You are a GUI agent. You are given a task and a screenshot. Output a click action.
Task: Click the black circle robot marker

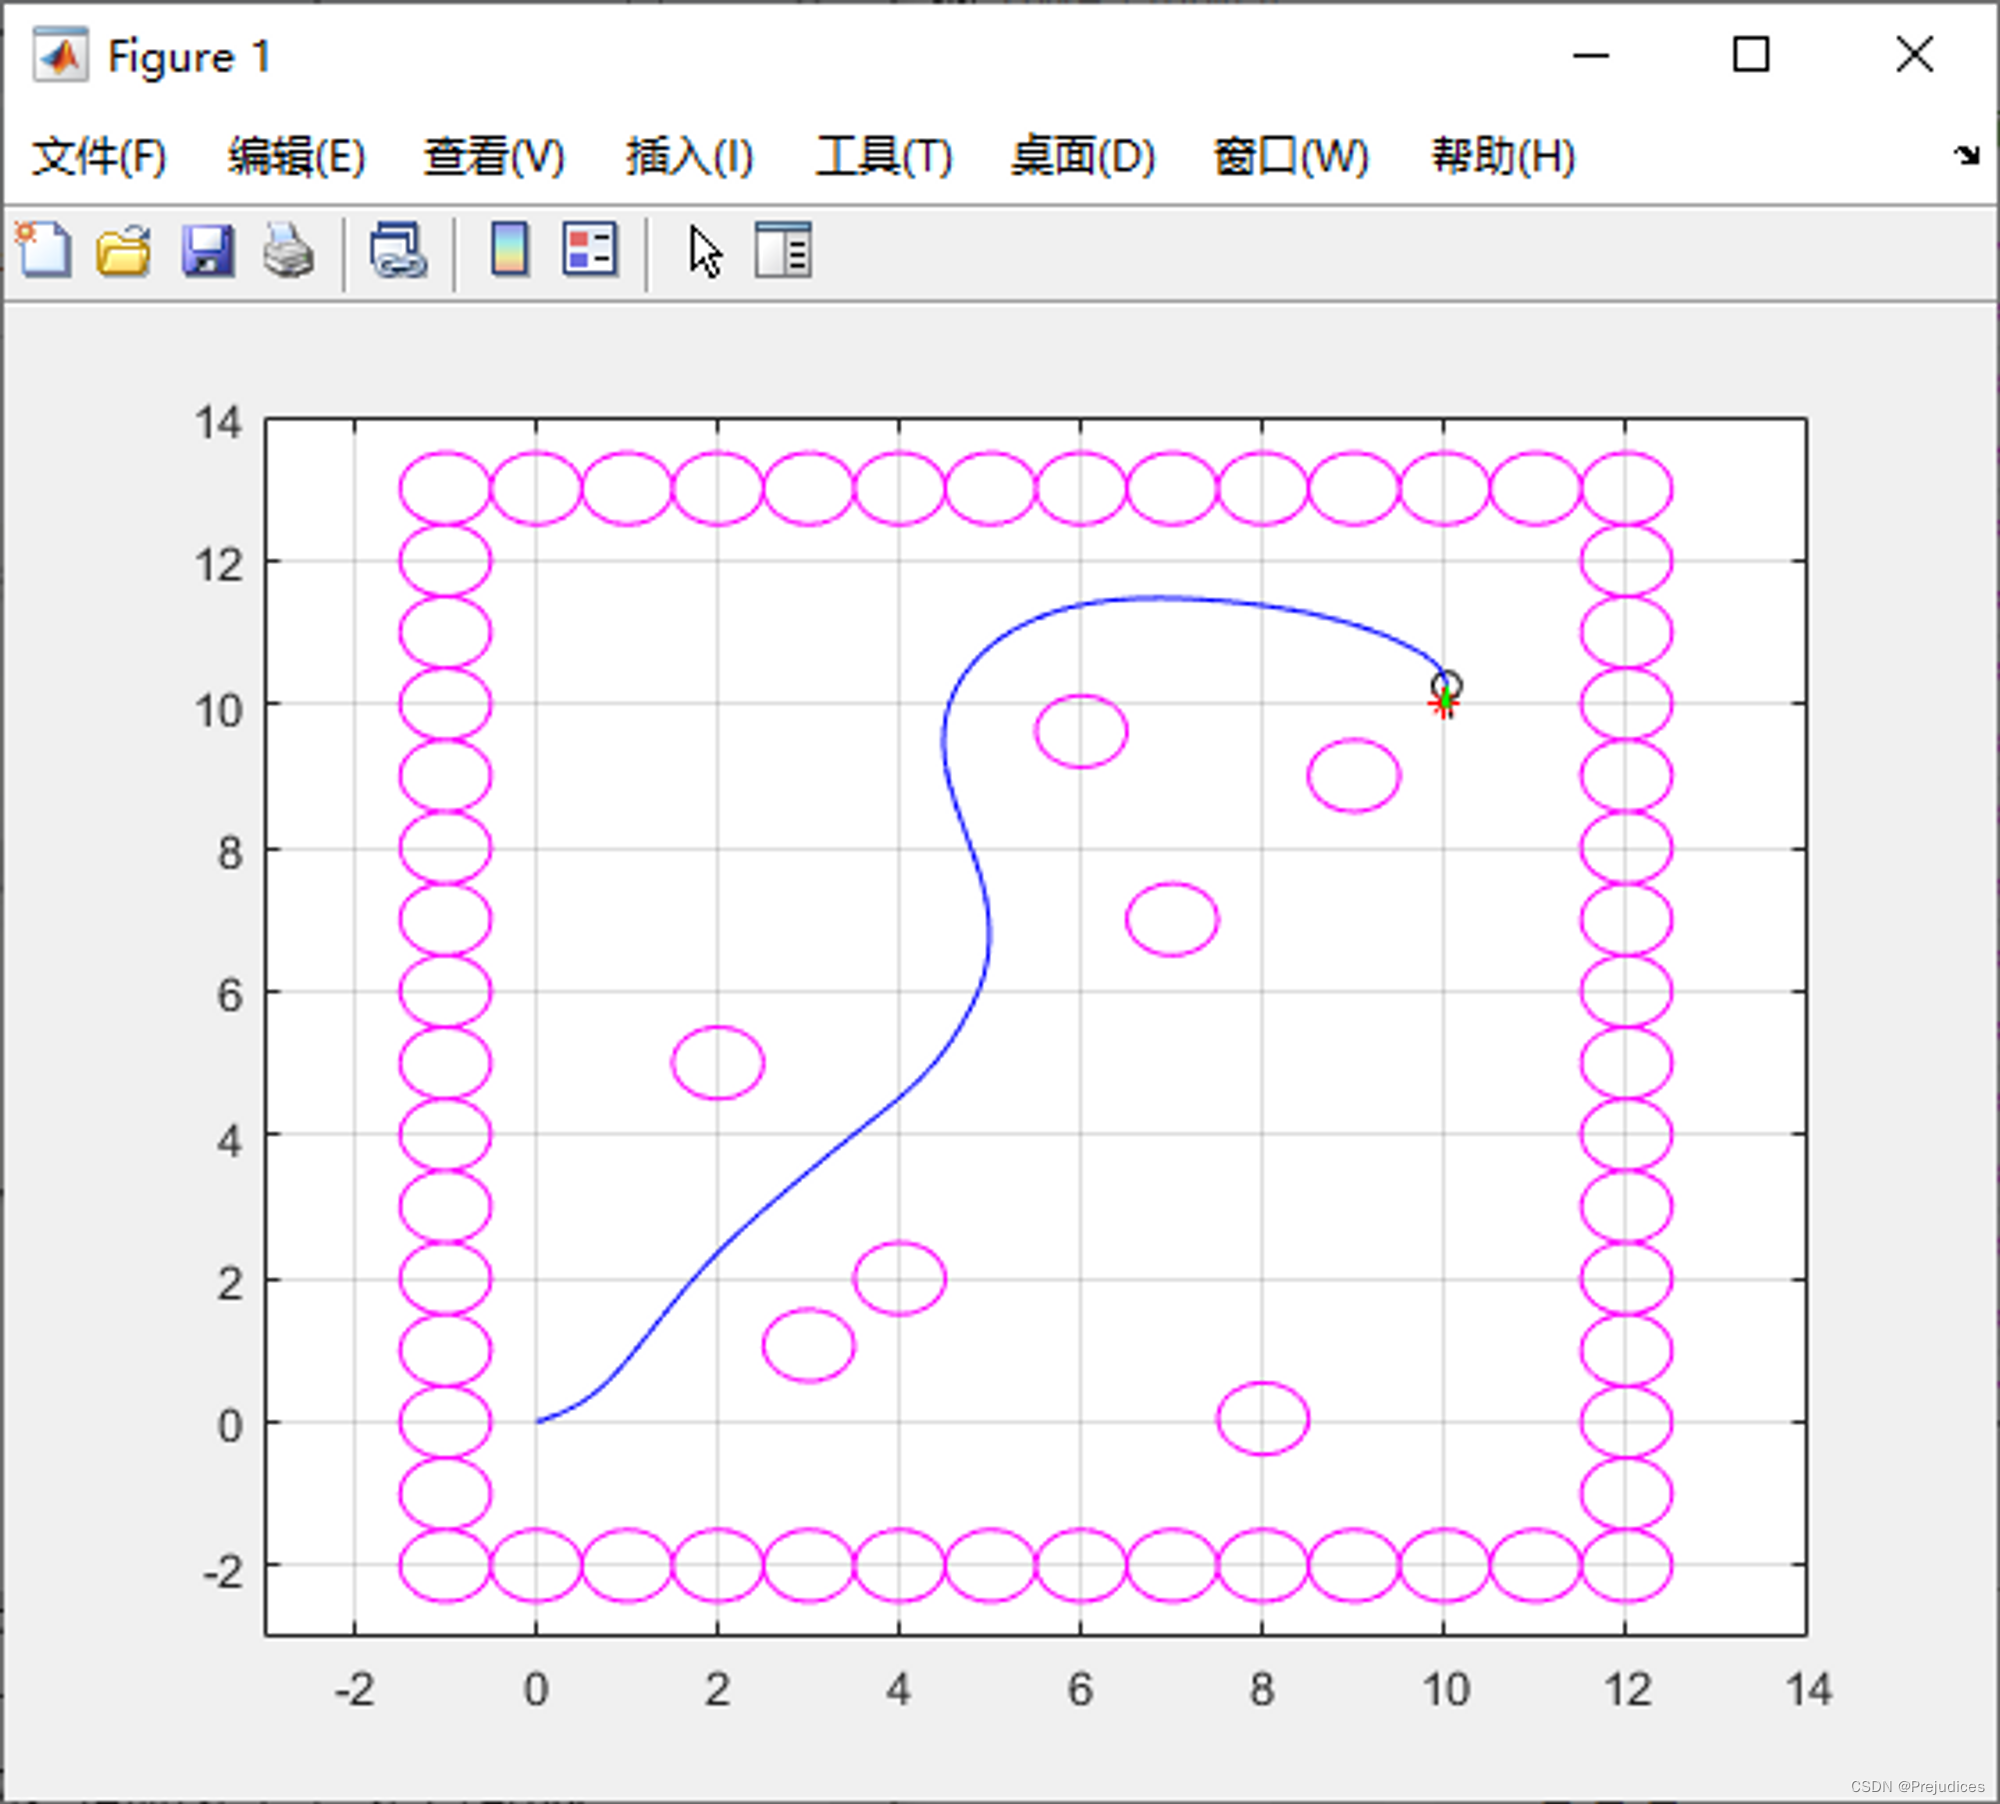coord(1447,686)
